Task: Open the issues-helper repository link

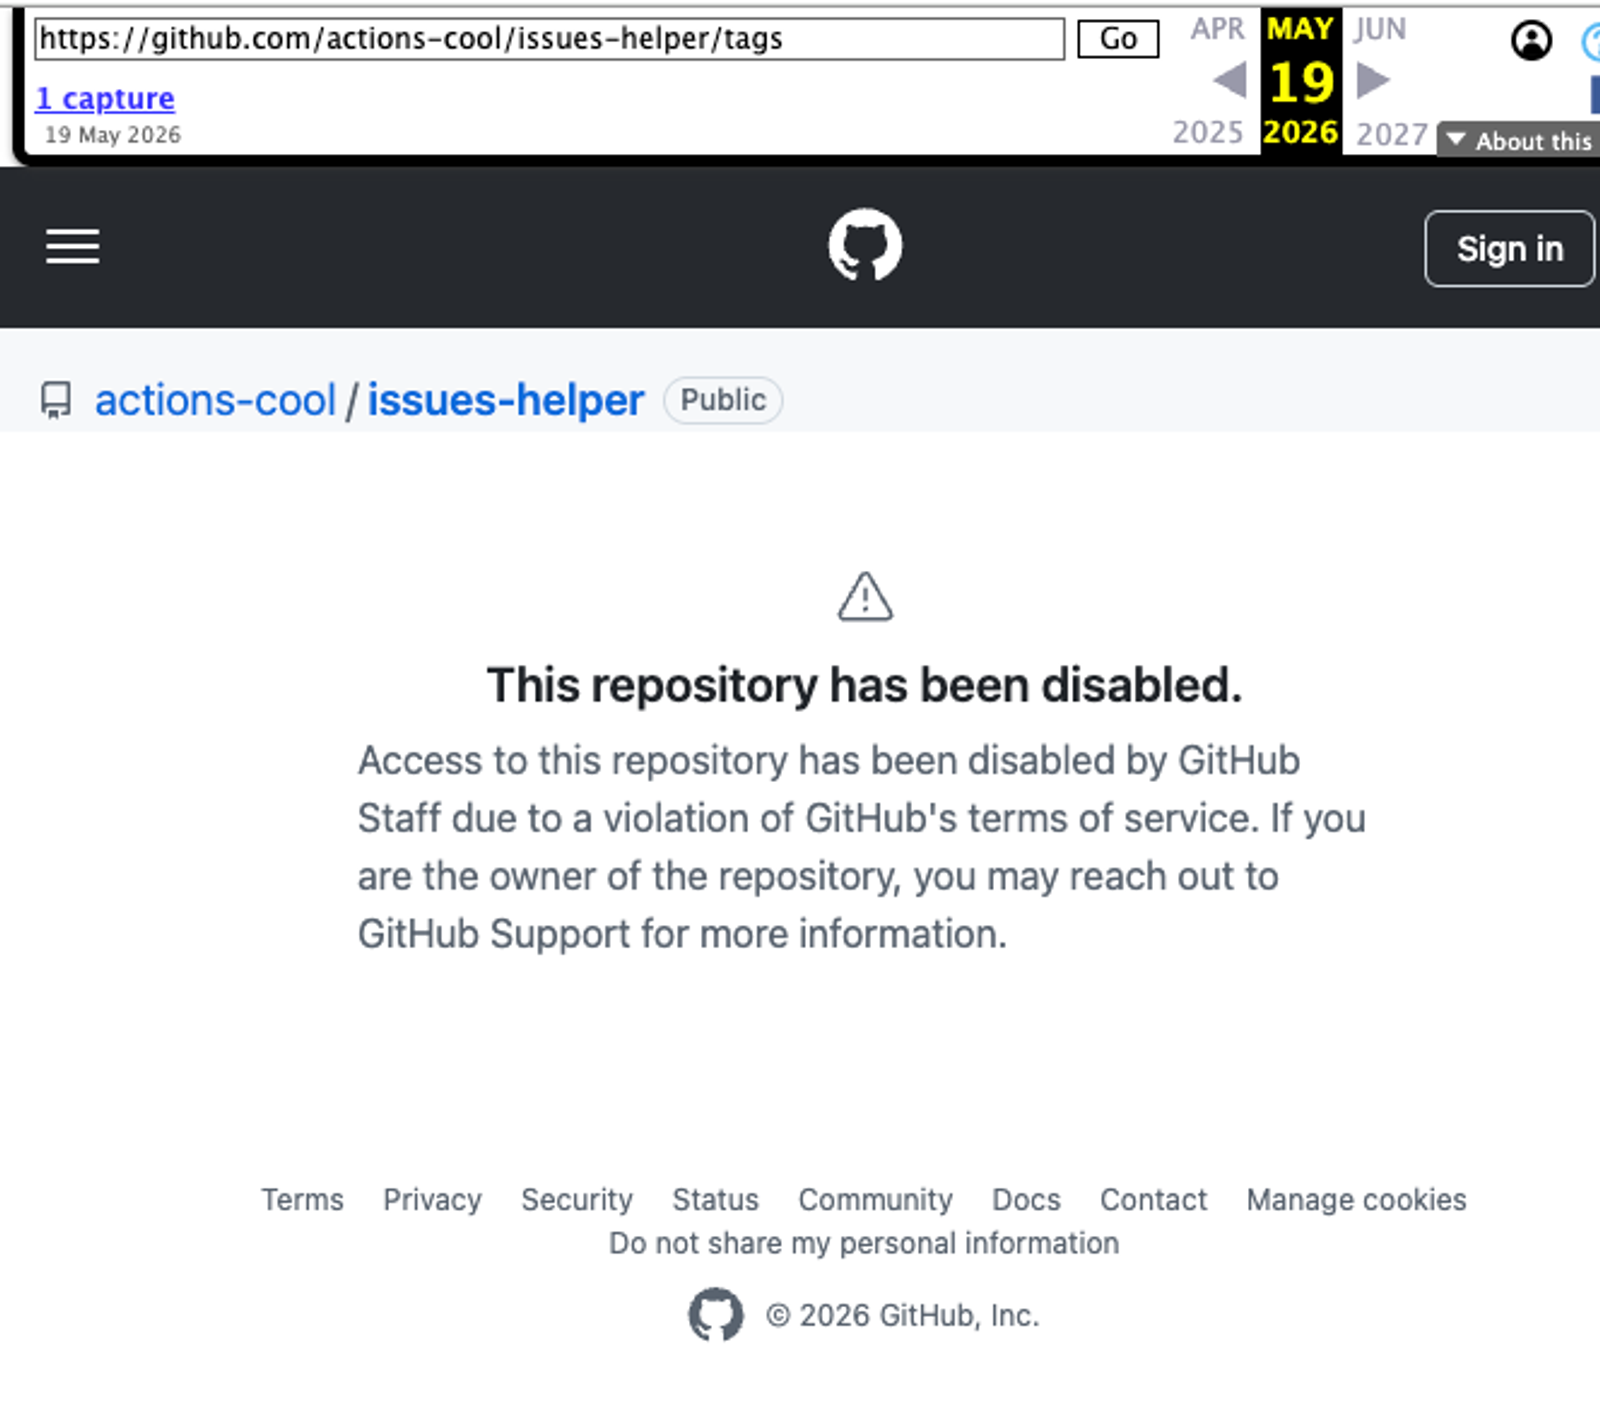Action: (506, 400)
